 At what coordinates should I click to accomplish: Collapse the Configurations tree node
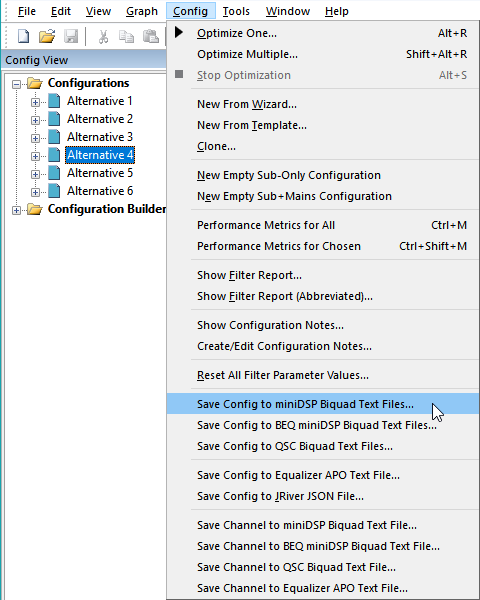(16, 84)
